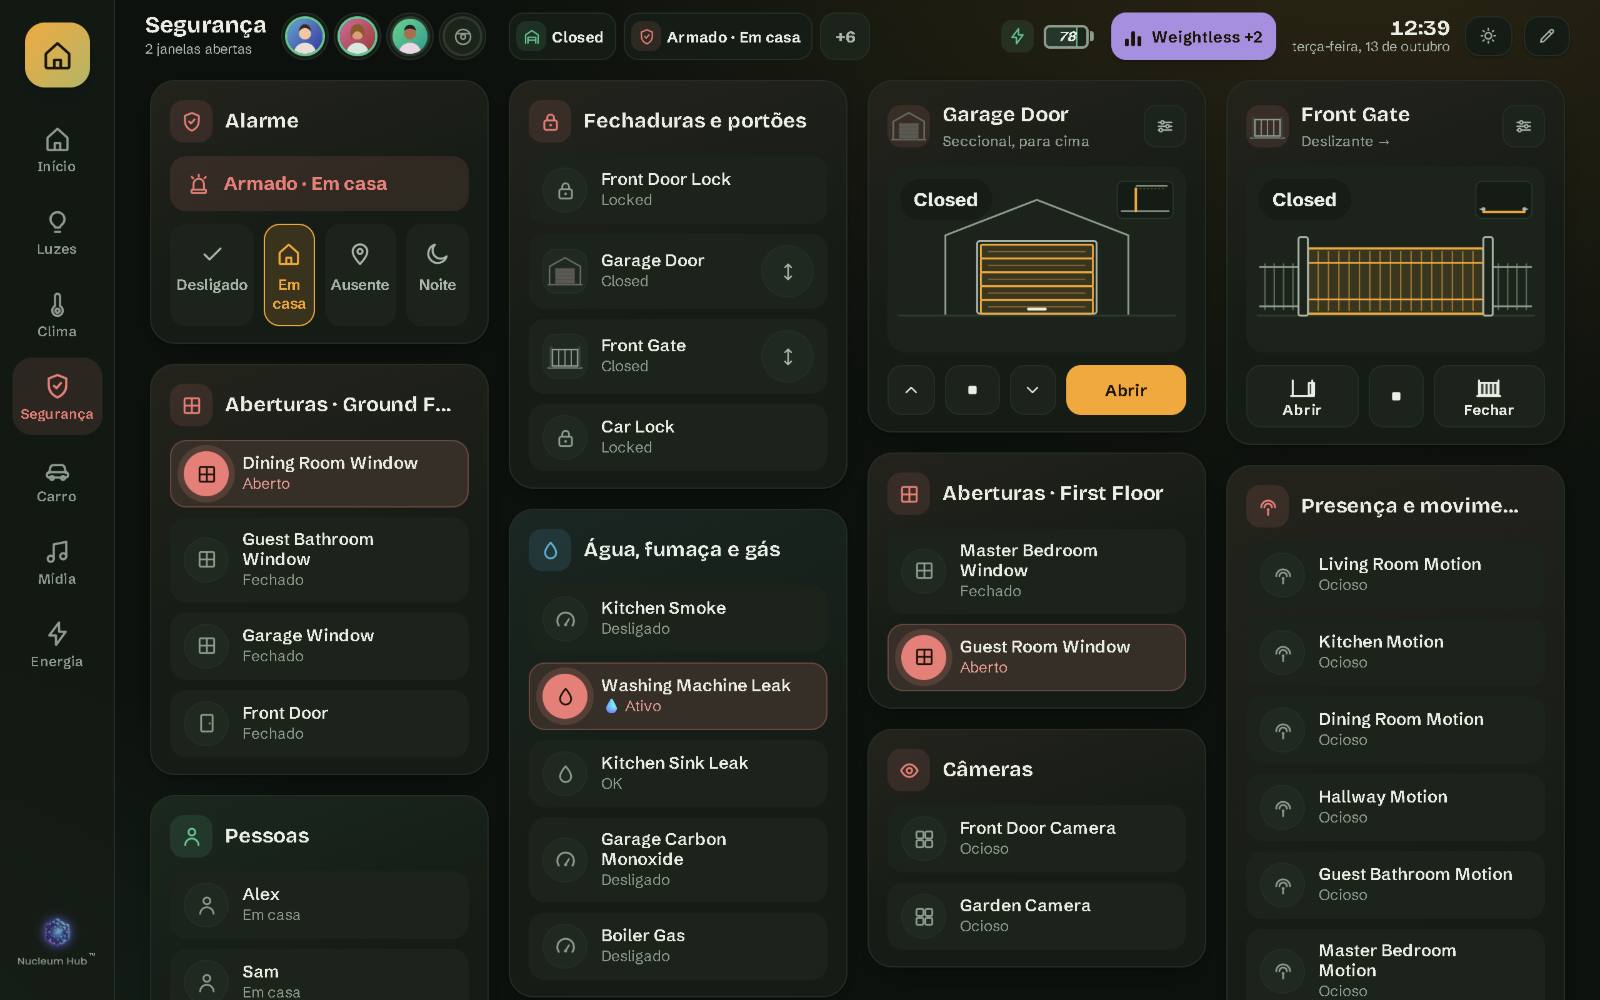Select the Car Lock row
The height and width of the screenshot is (1000, 1600).
point(678,437)
